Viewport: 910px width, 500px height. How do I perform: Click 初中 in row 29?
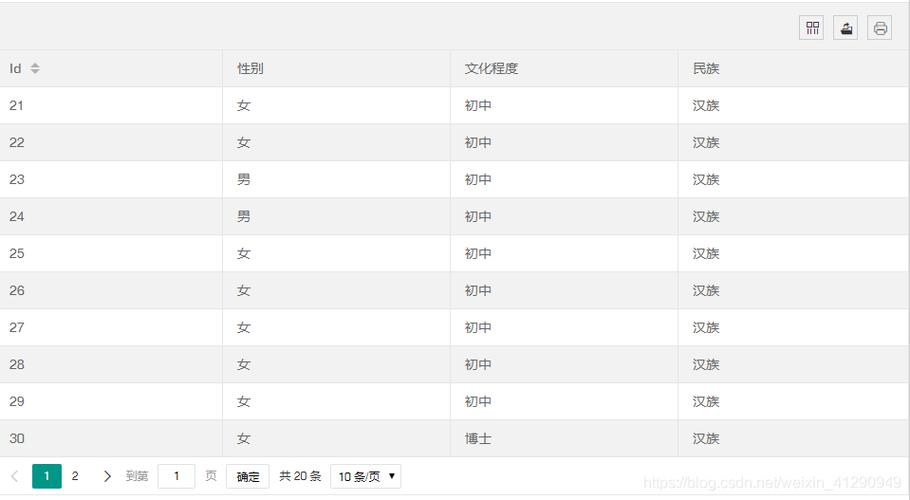(478, 401)
